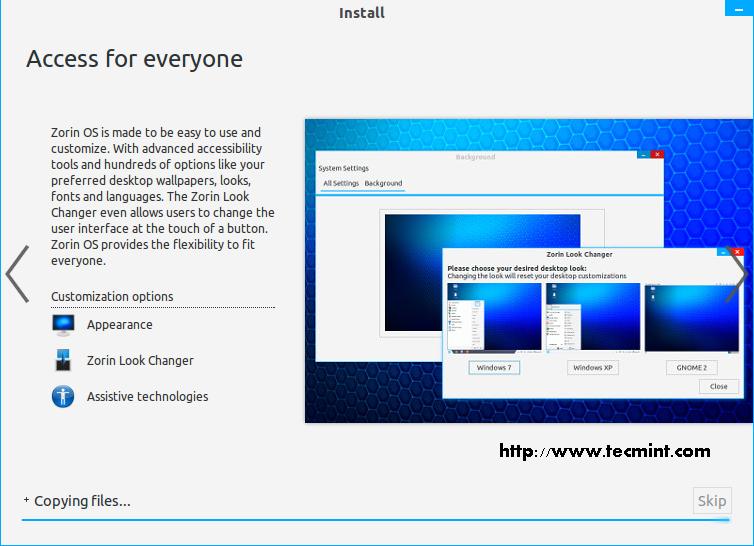This screenshot has height=546, width=754.
Task: Minimize the Install window
Action: [x=739, y=8]
